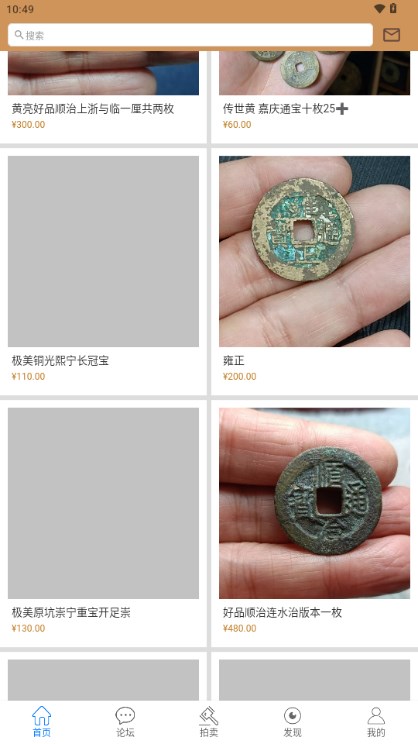Tap the magnifier icon in search bar
The height and width of the screenshot is (744, 418).
point(19,35)
